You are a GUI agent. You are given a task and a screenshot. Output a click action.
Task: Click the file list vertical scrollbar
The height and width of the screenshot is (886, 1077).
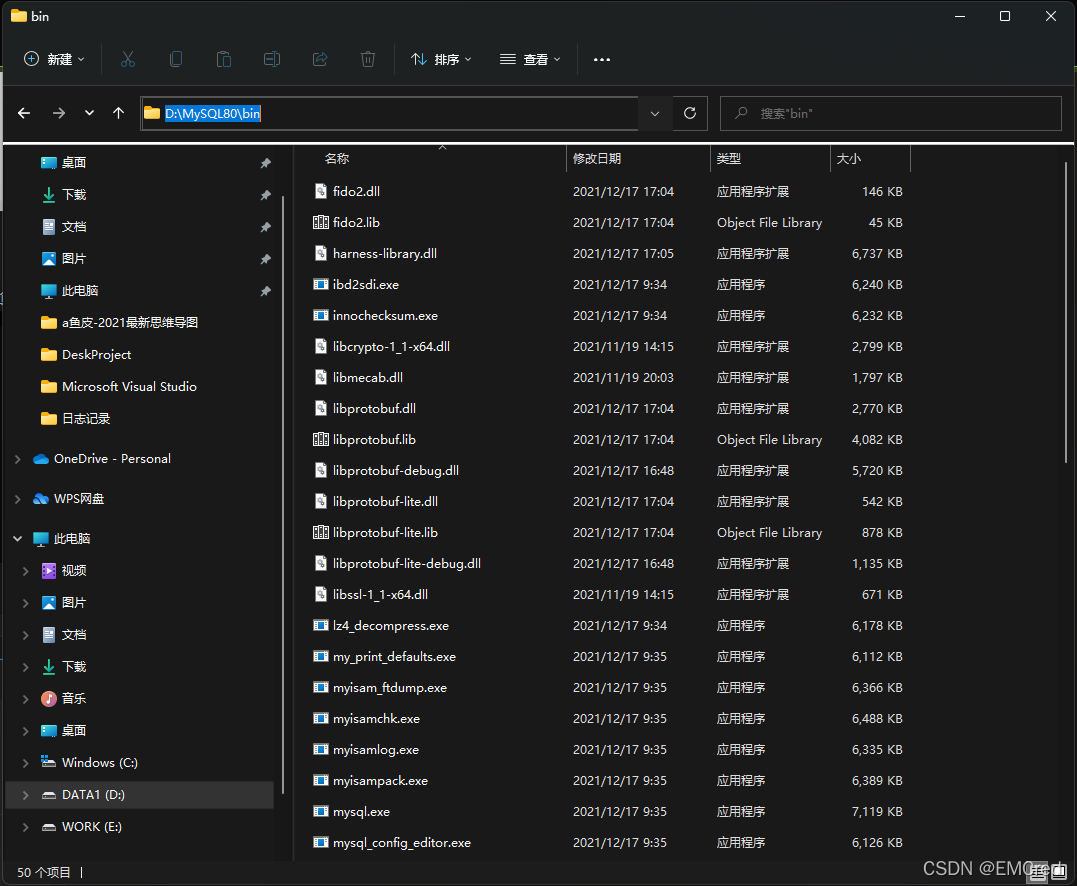pyautogui.click(x=1066, y=313)
